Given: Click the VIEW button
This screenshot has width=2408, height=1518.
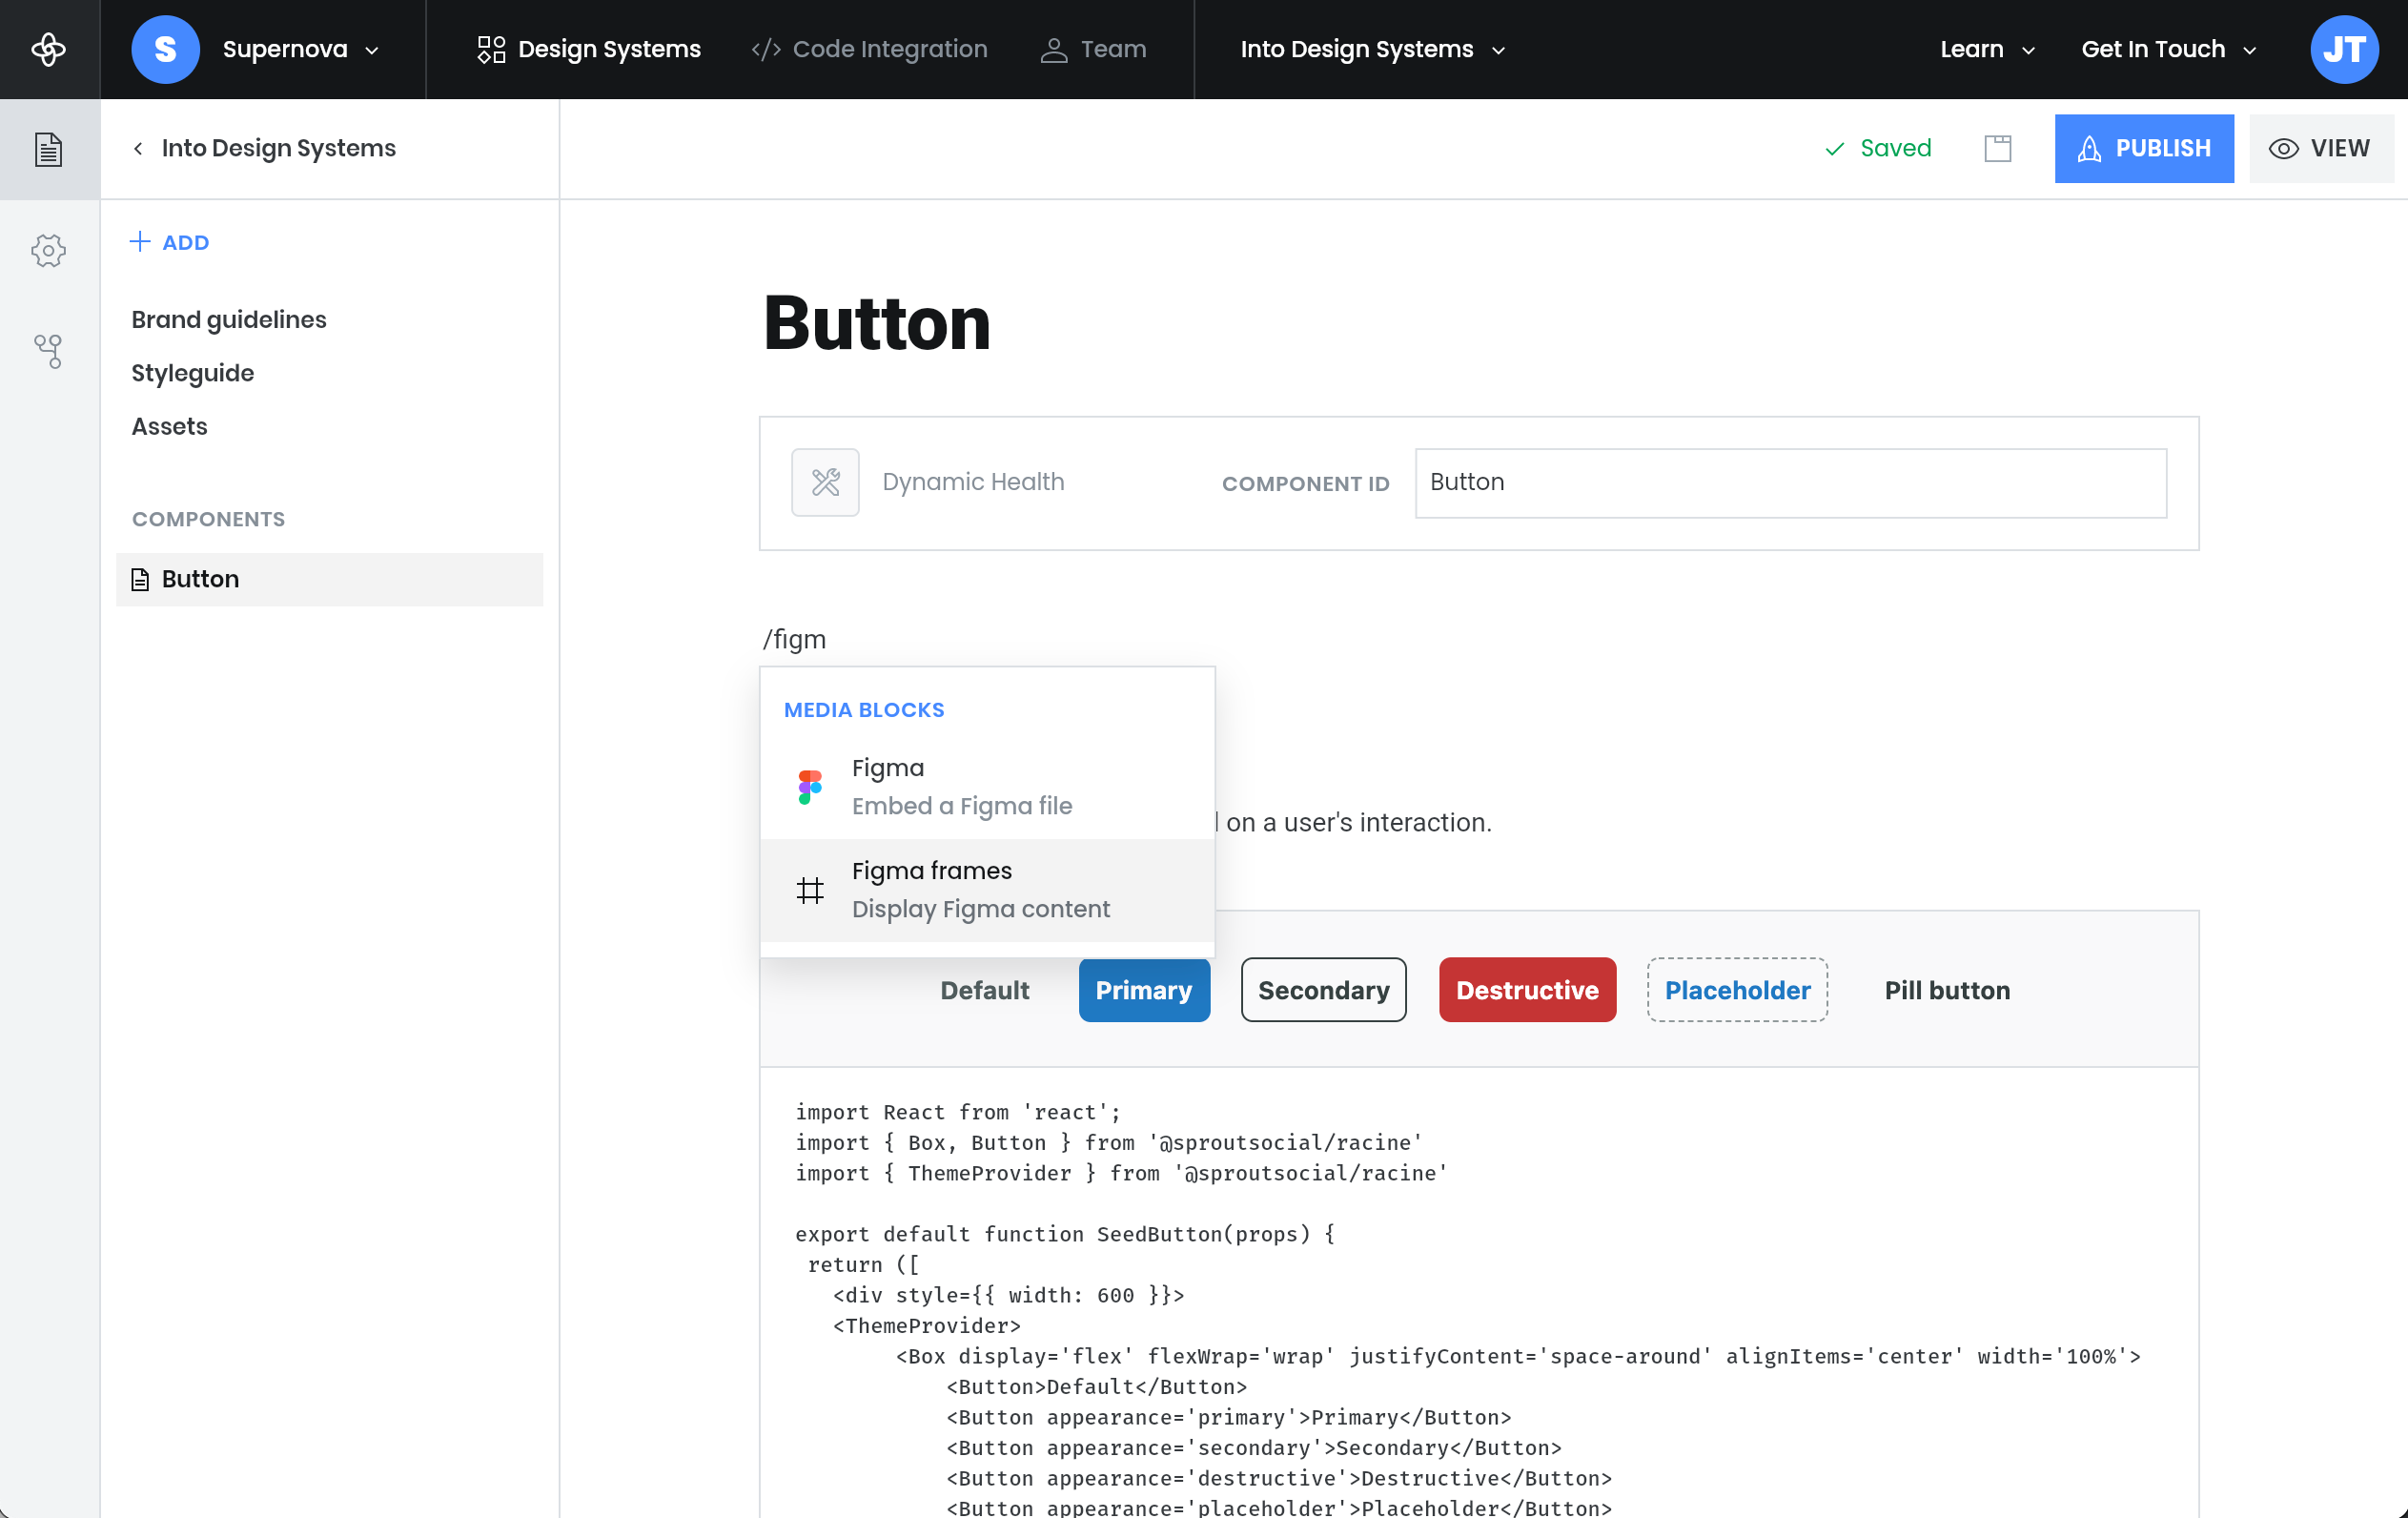Looking at the screenshot, I should coord(2320,148).
